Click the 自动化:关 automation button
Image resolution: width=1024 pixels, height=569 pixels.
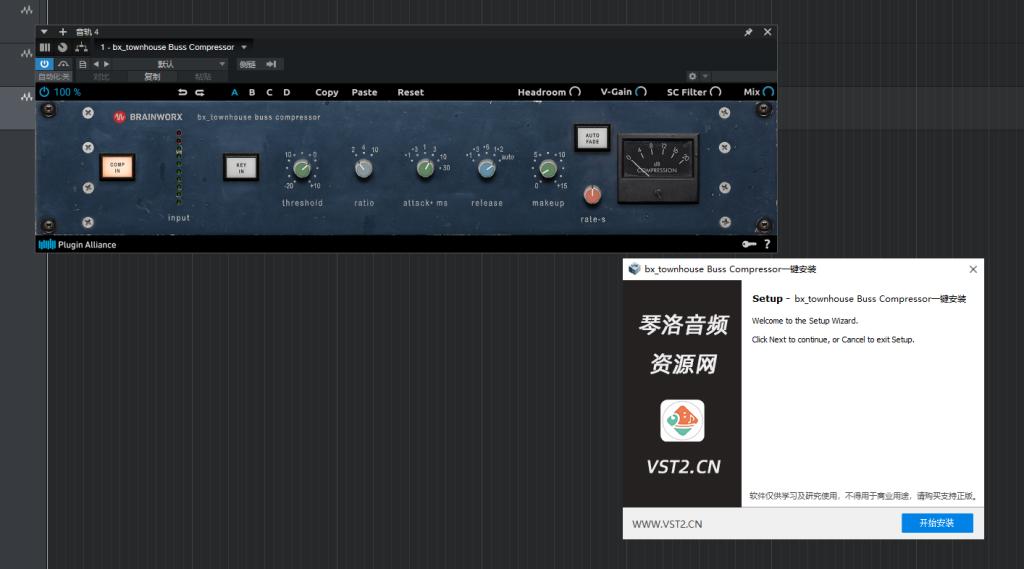54,76
